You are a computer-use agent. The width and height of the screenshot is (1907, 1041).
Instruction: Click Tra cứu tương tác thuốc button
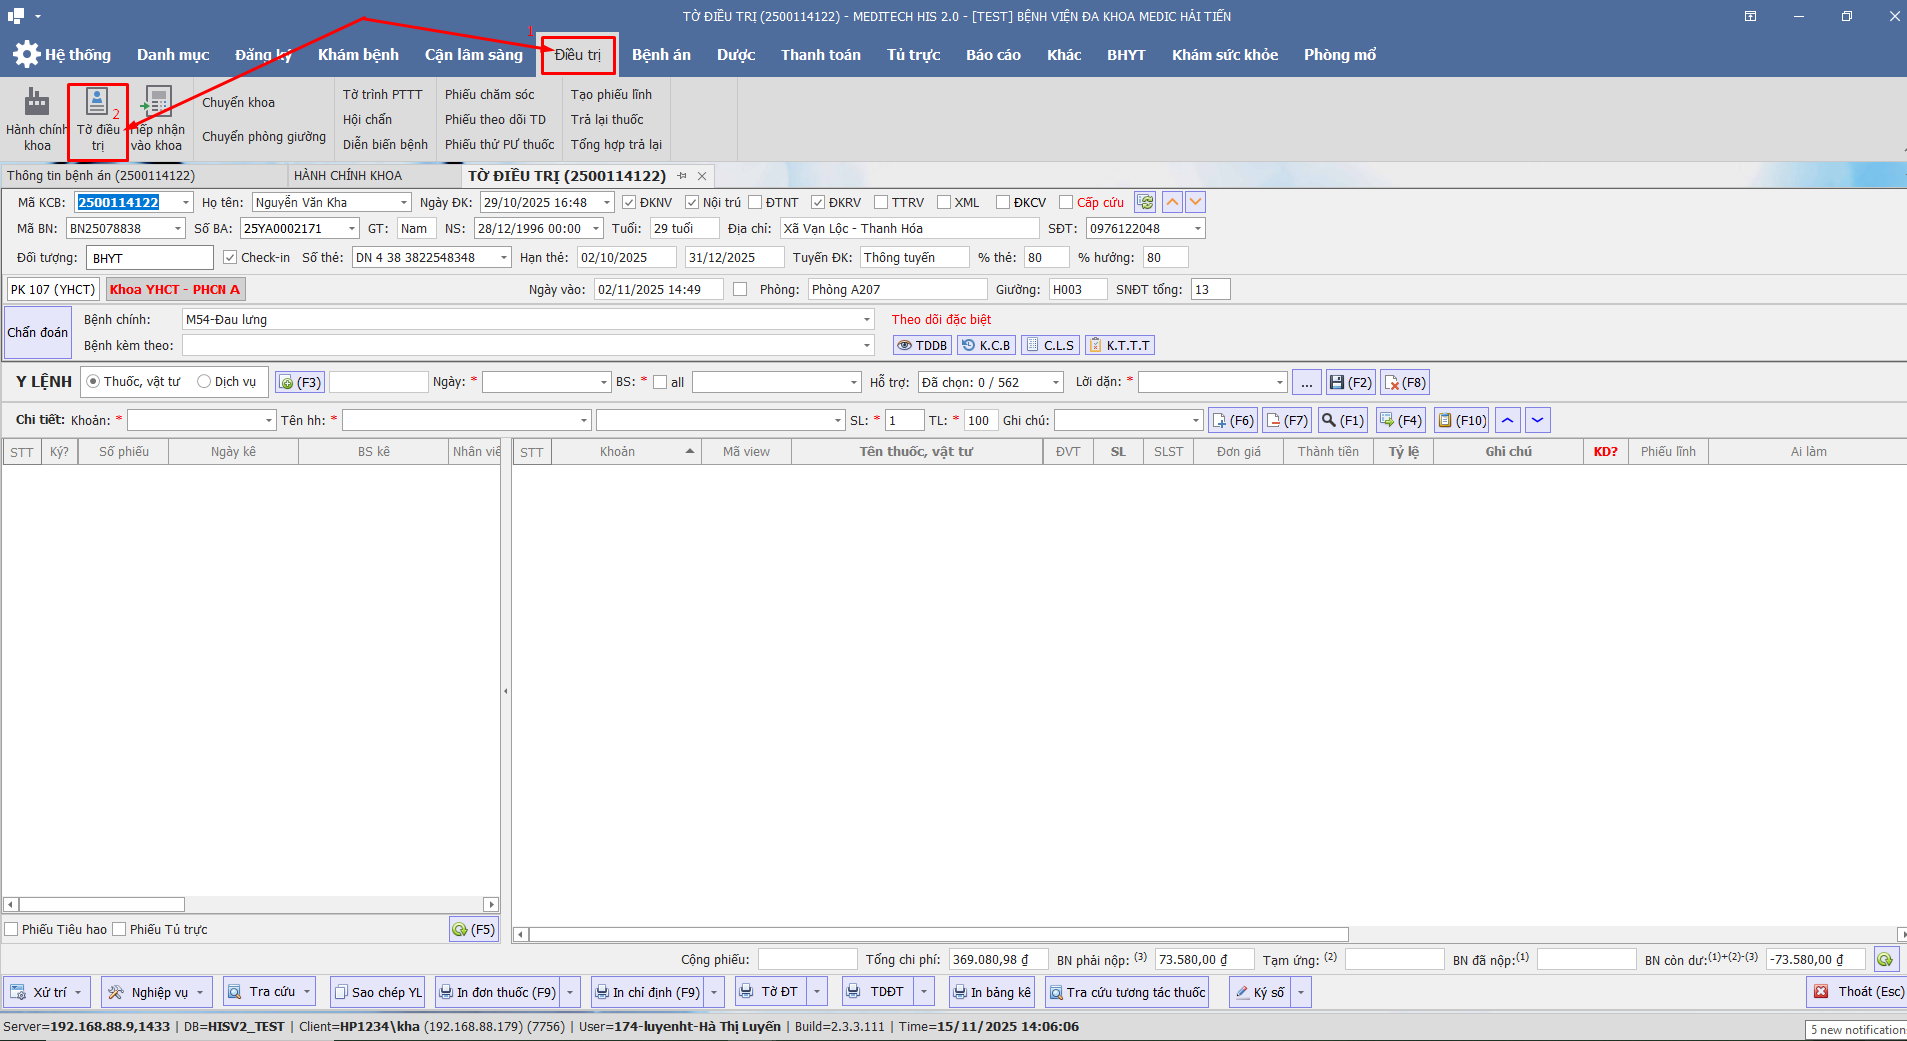point(1126,993)
